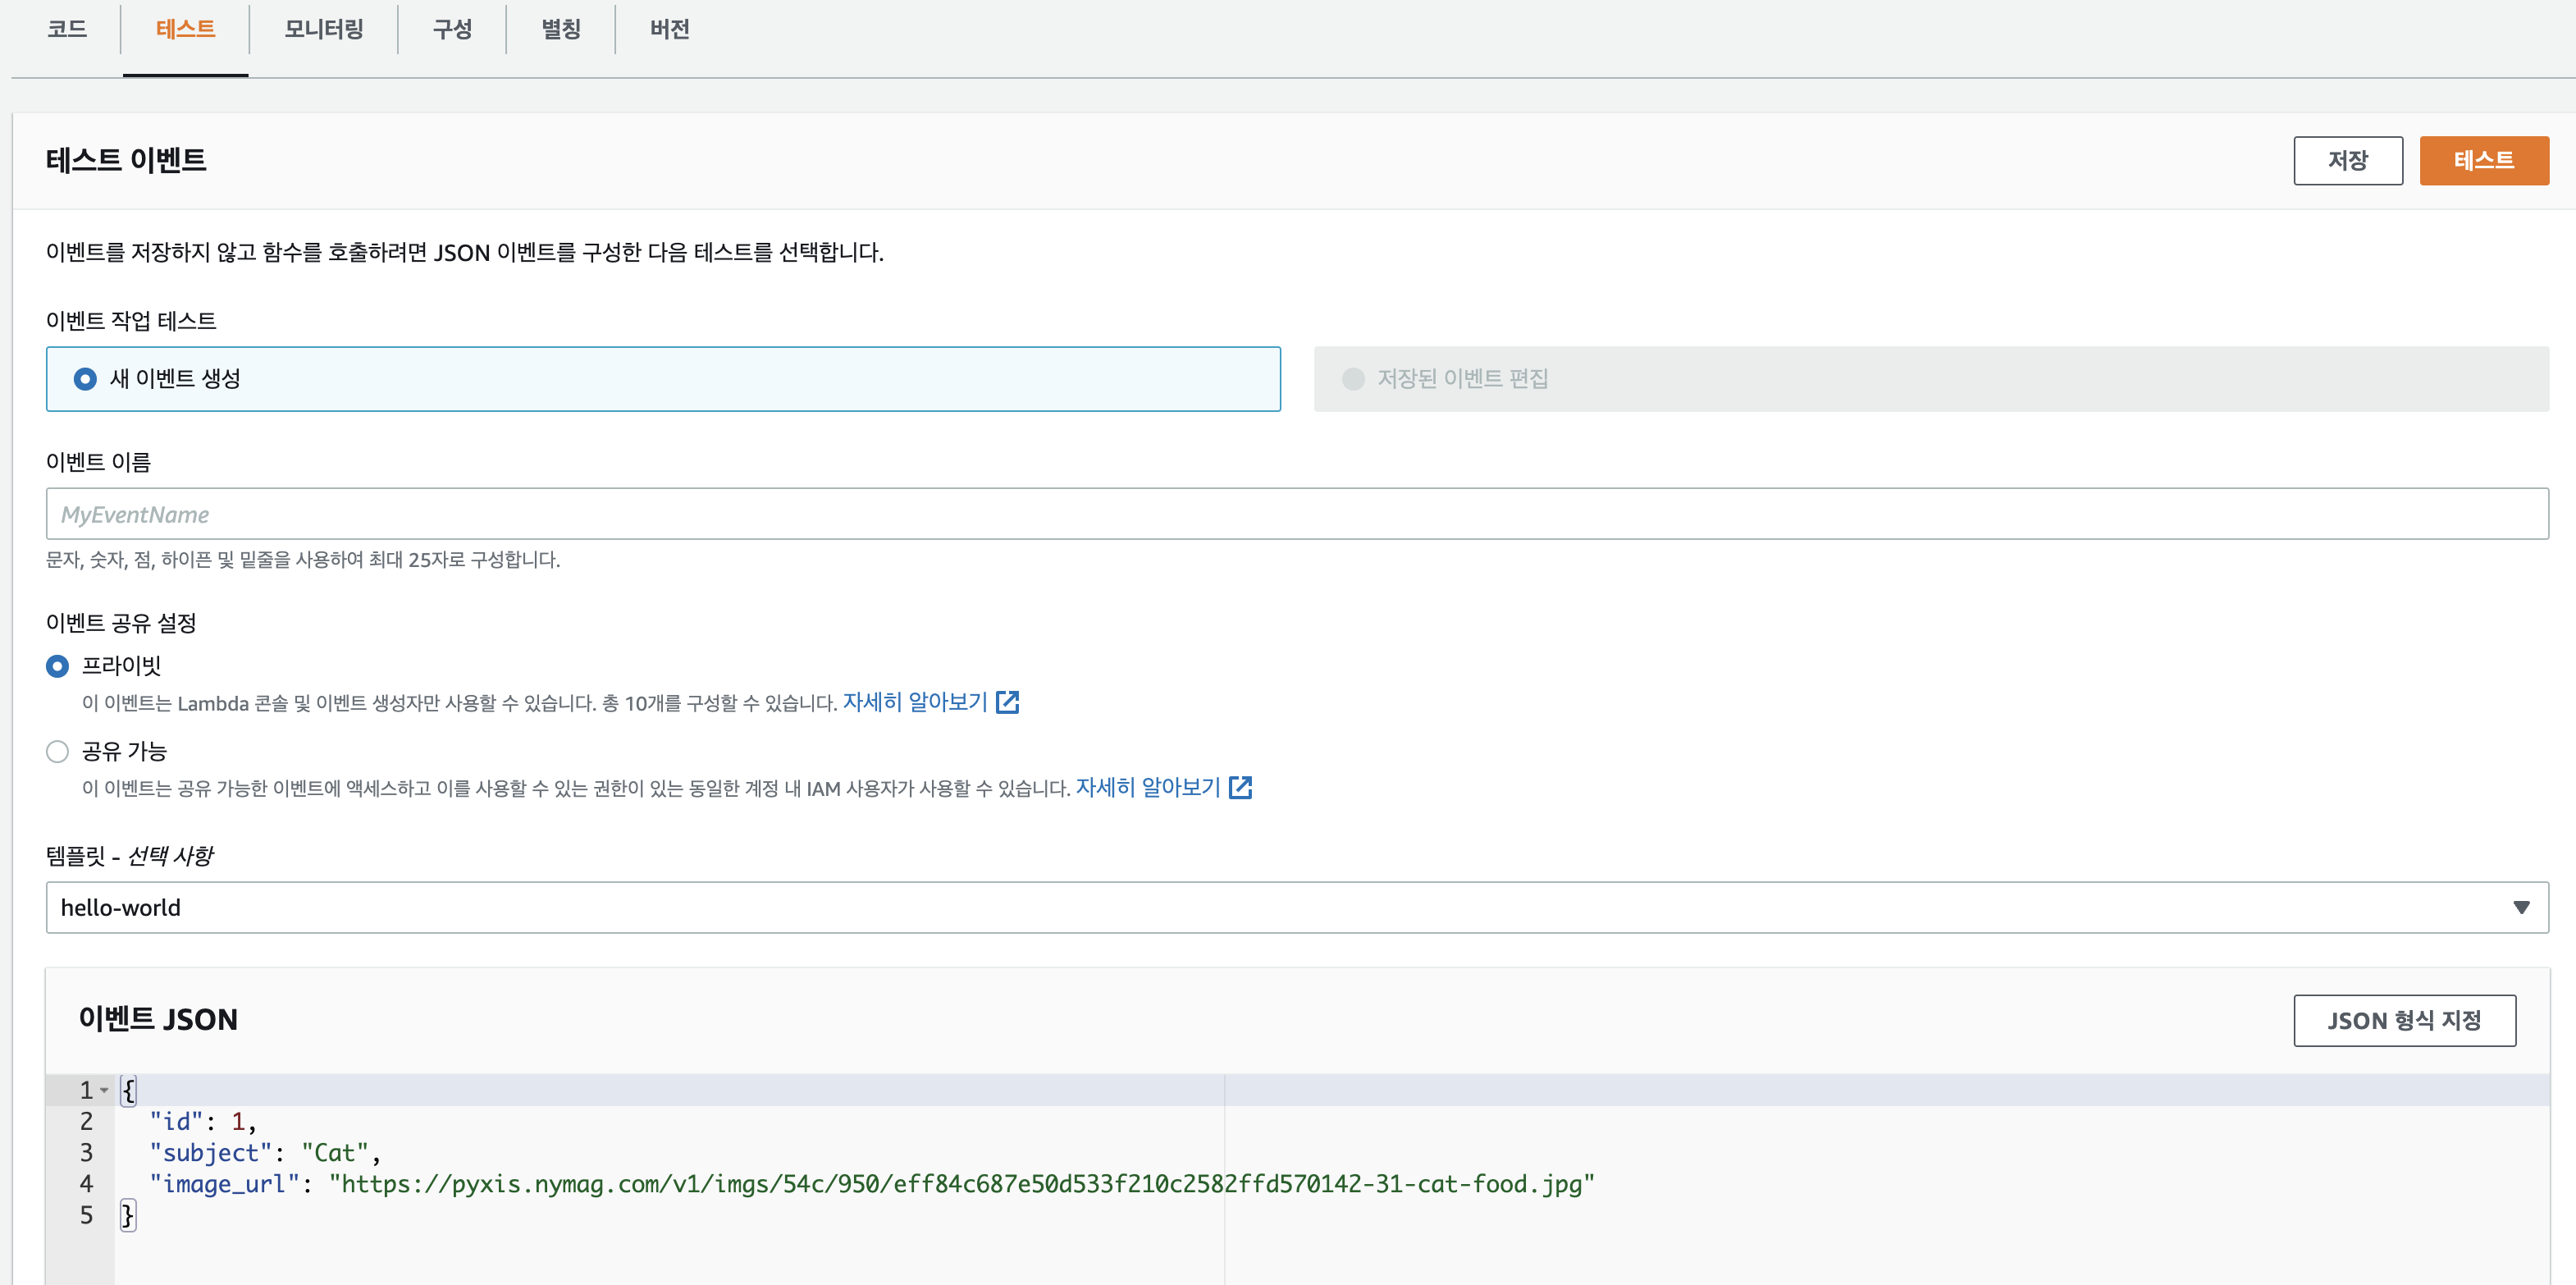
Task: Click line number 5 in editor gutter
Action: click(x=87, y=1215)
